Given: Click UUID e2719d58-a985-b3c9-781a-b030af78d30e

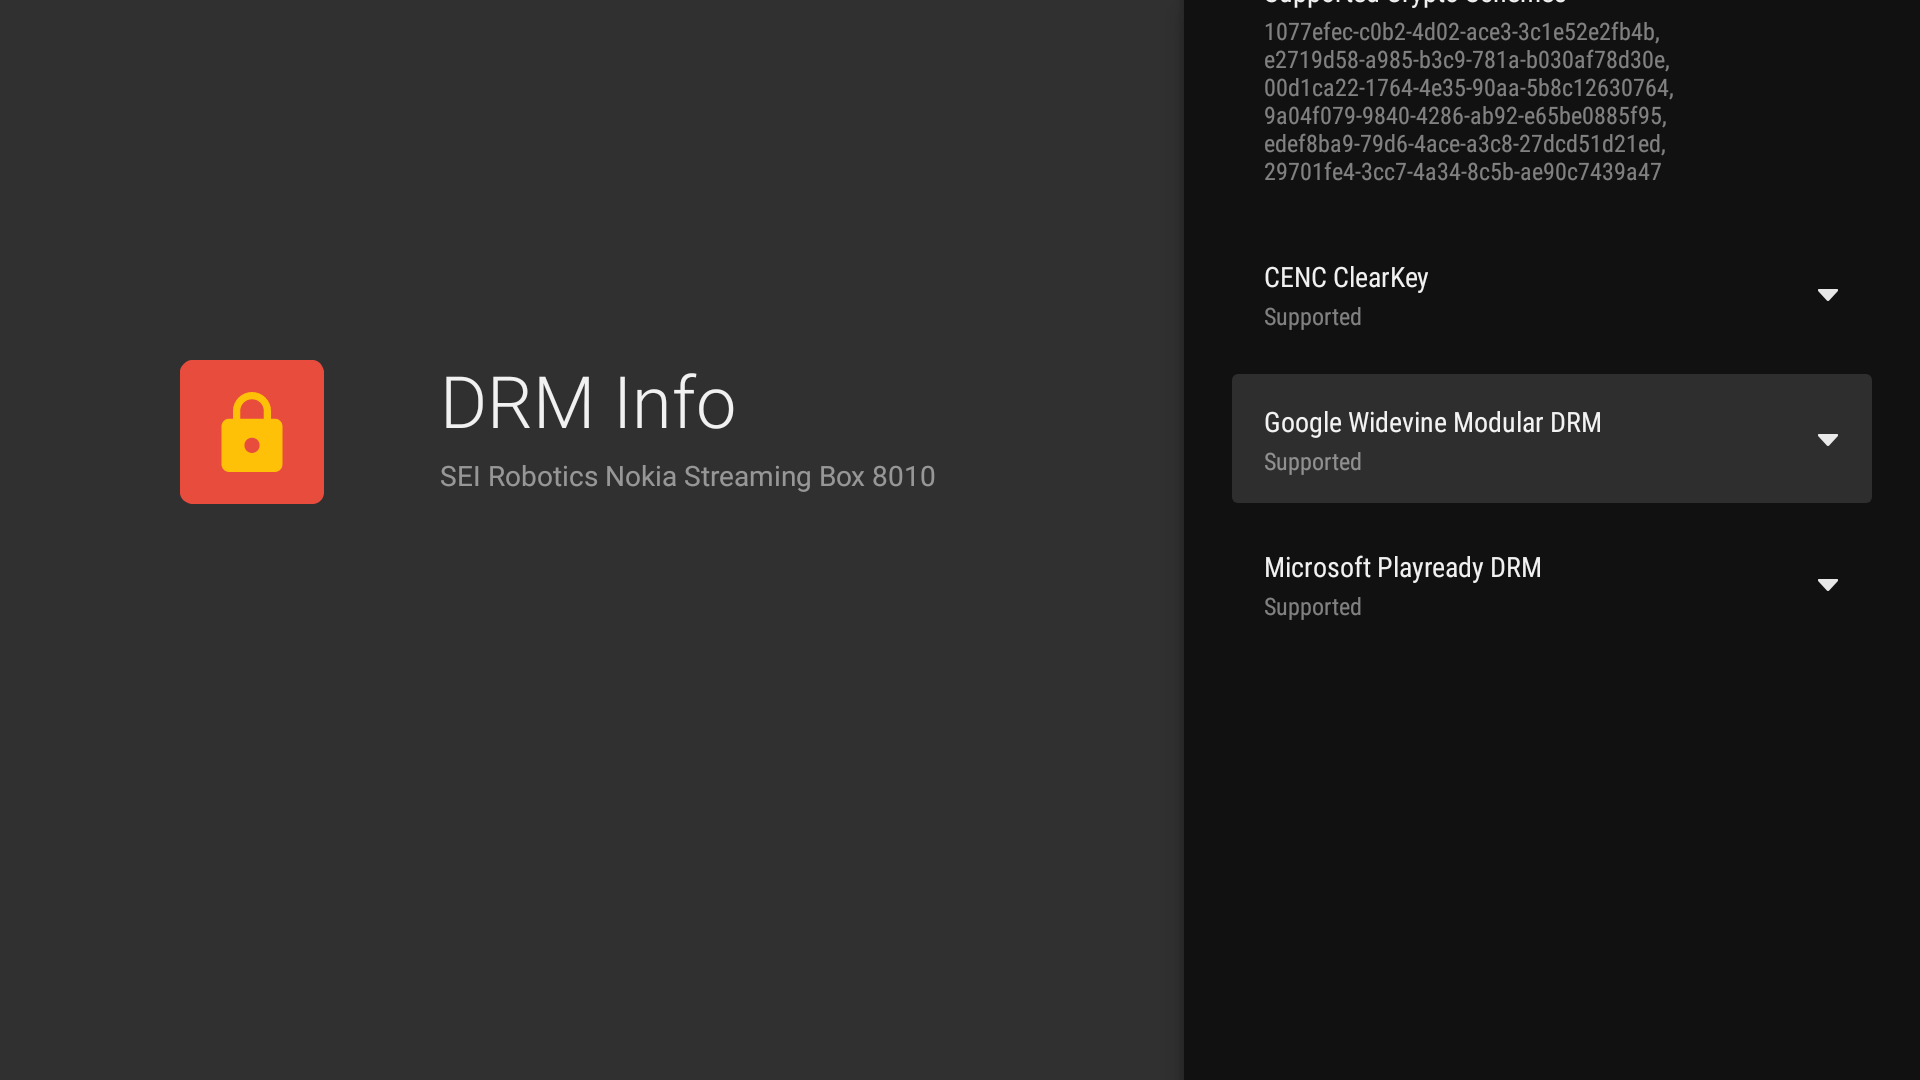Looking at the screenshot, I should click(1465, 60).
